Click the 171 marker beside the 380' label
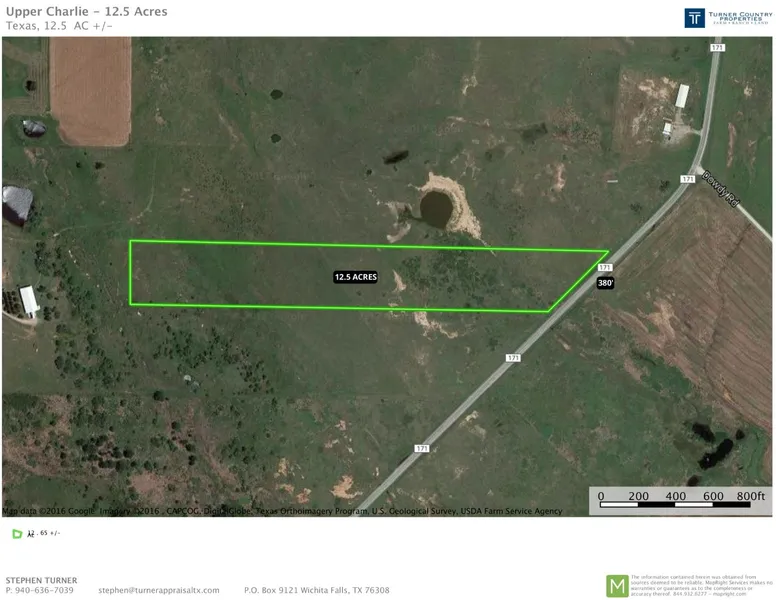 coord(604,268)
